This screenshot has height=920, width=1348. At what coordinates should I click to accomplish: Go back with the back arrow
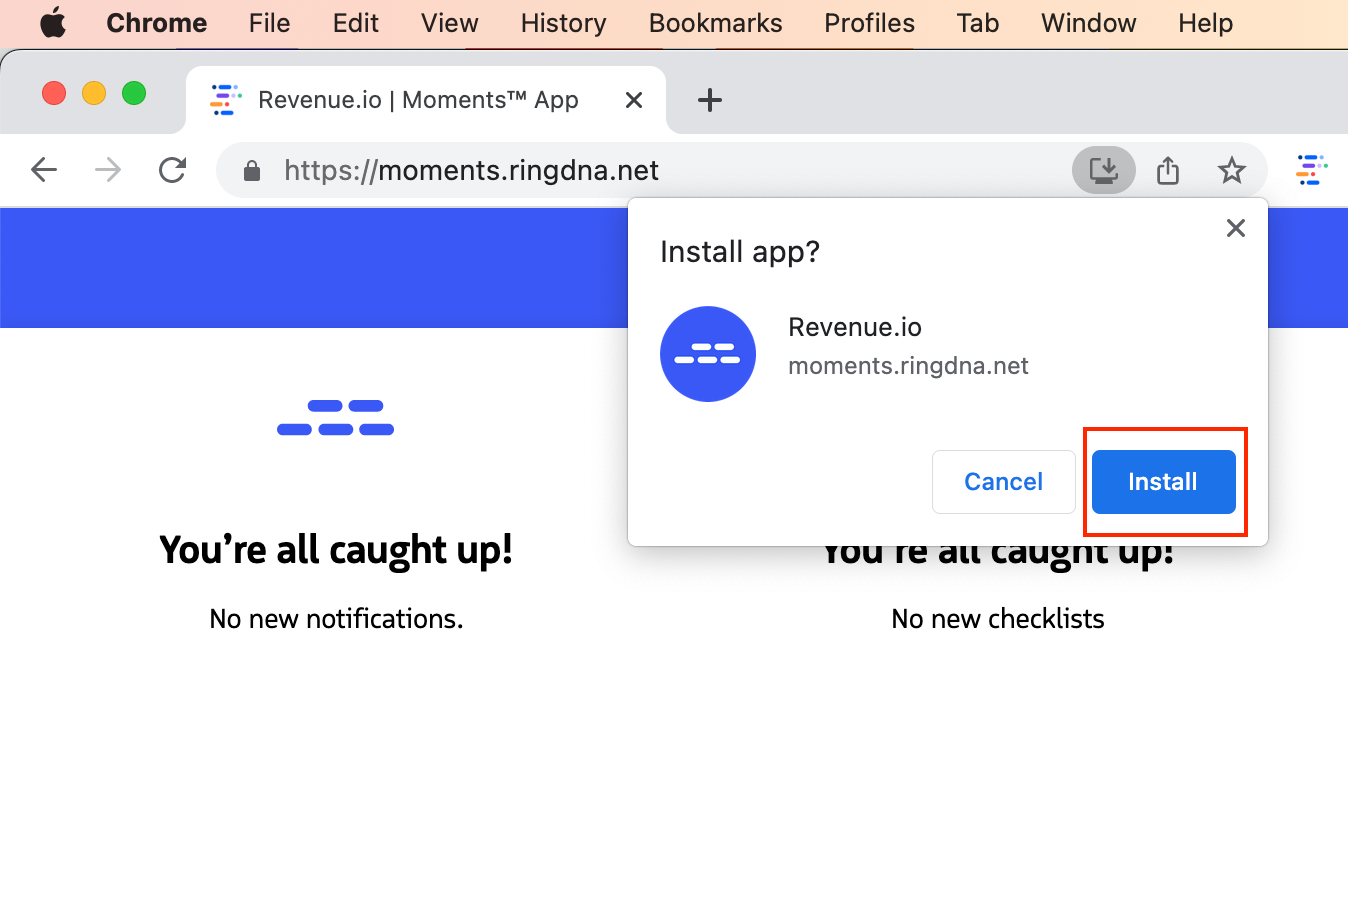point(44,170)
